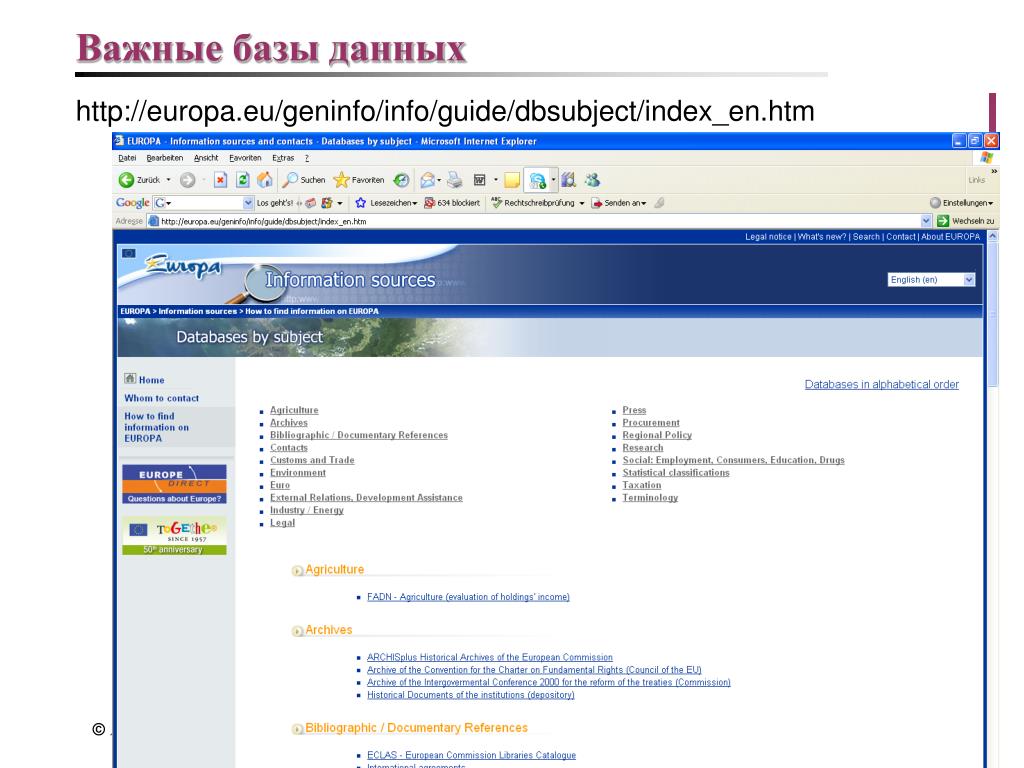Click the About EUROPA header link
The width and height of the screenshot is (1024, 768).
coord(950,237)
